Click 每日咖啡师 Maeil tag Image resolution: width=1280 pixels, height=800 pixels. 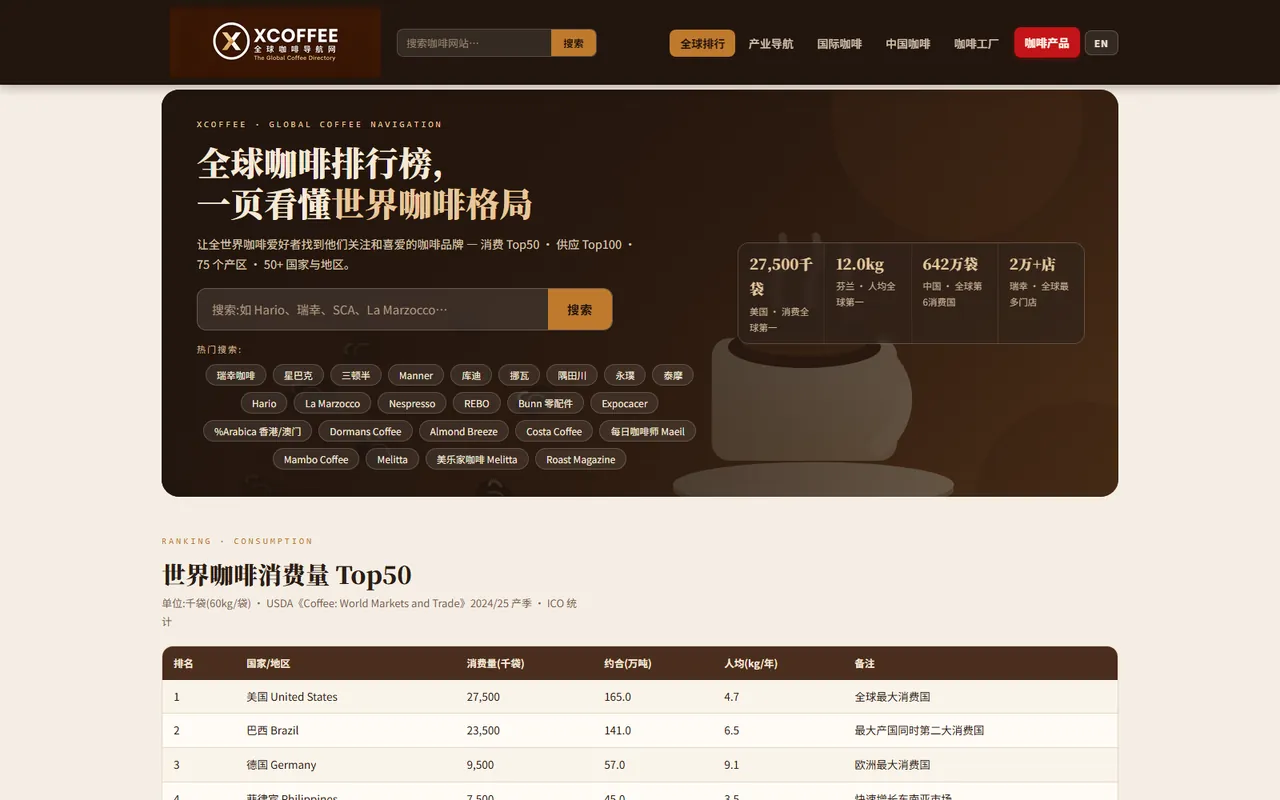tap(648, 431)
